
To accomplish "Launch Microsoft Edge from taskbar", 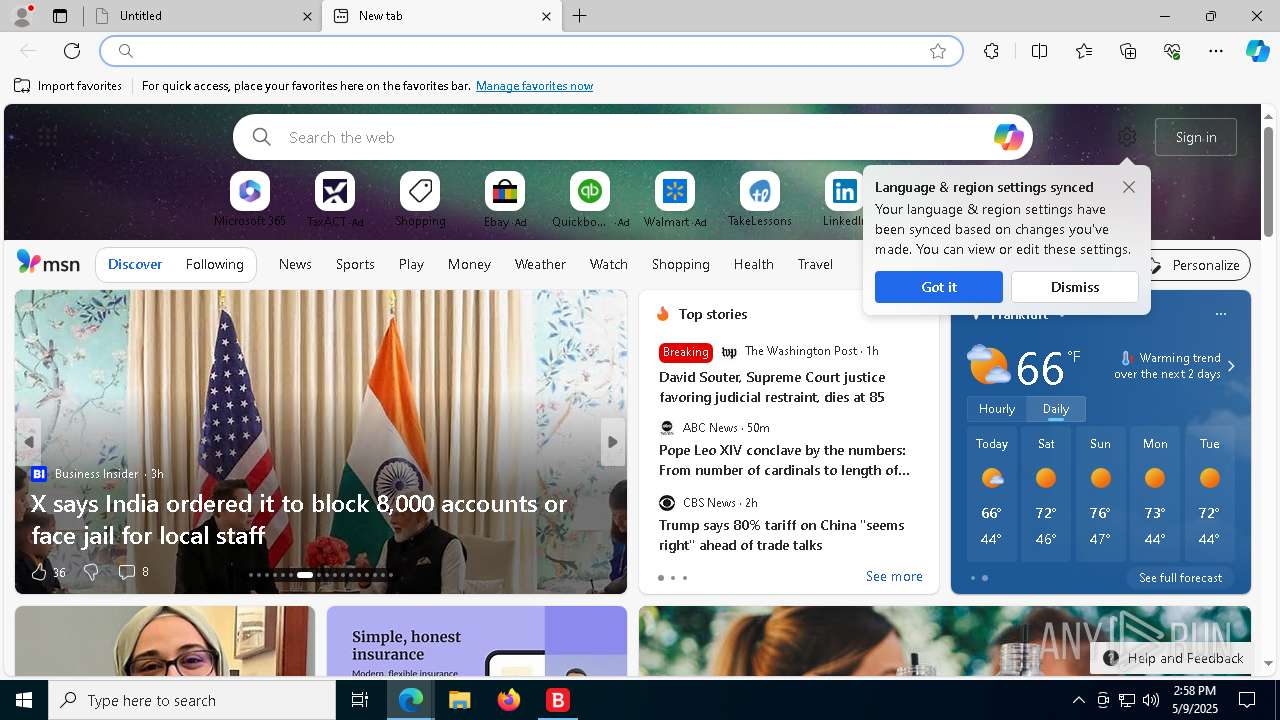I will click(411, 700).
